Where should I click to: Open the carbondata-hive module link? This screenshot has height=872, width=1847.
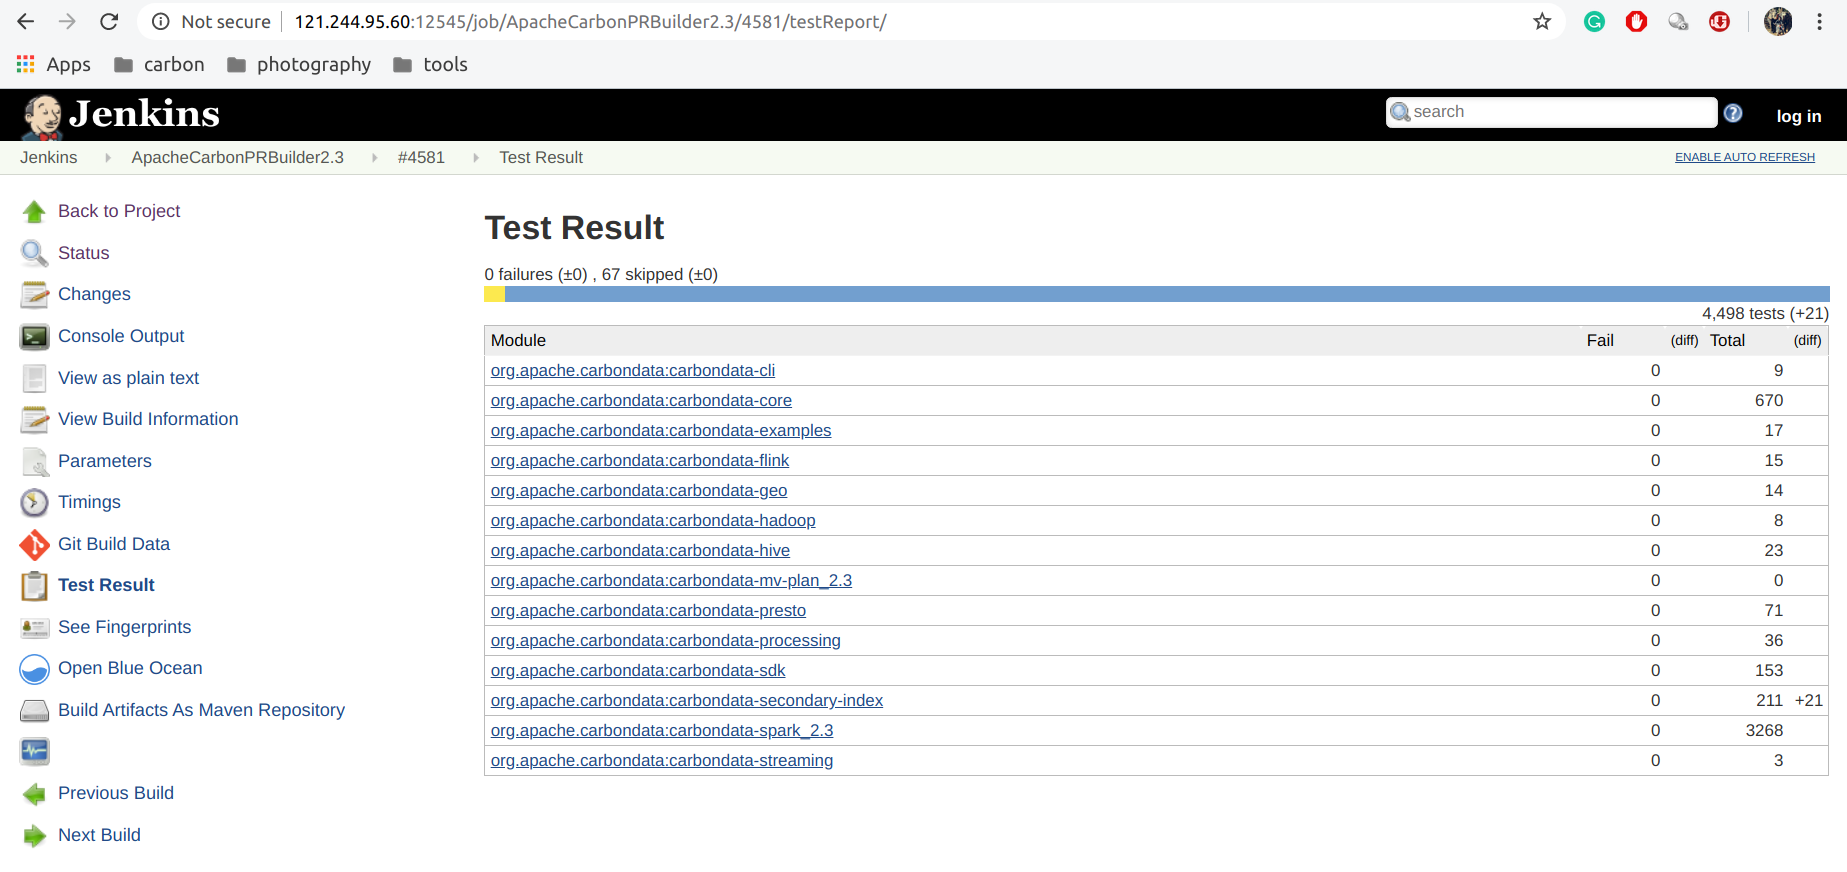point(640,551)
